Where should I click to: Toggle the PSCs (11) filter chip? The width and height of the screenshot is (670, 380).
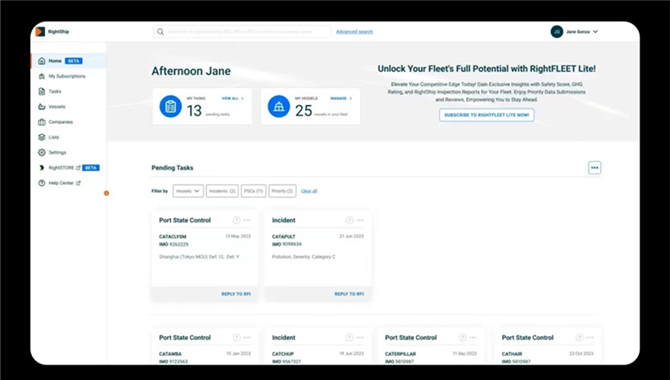[x=253, y=191]
